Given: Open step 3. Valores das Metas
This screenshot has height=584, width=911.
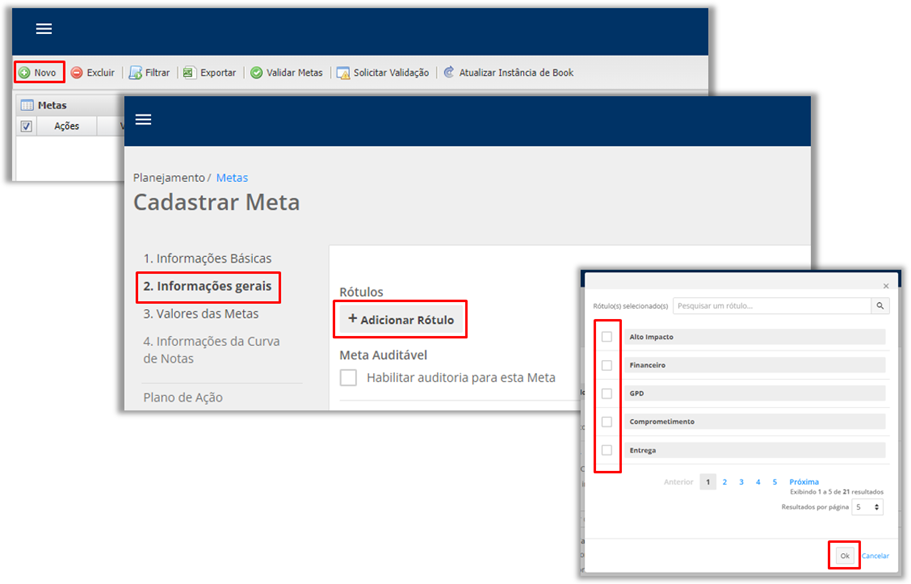Looking at the screenshot, I should click(200, 314).
